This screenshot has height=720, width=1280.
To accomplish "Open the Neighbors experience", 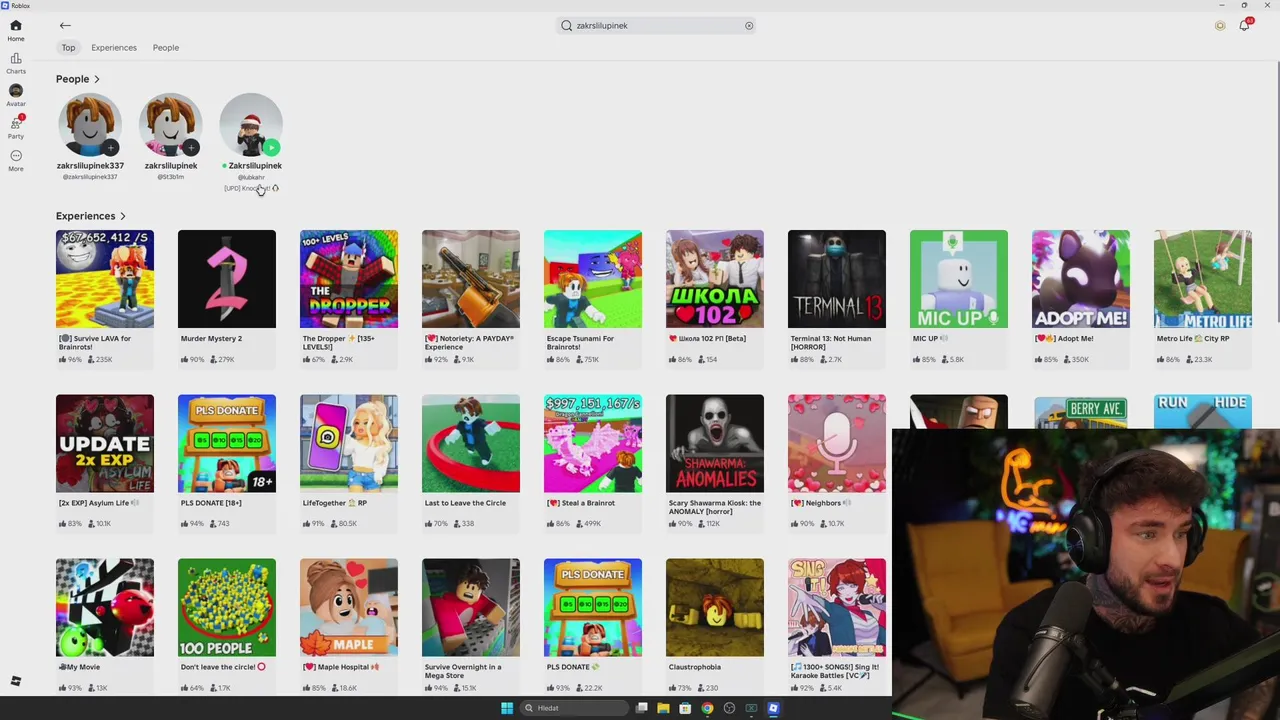I will pyautogui.click(x=837, y=443).
